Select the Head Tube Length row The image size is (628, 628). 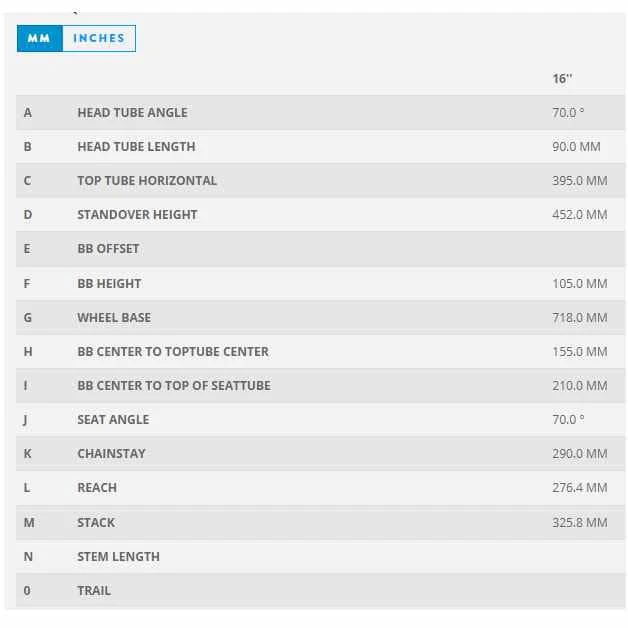point(136,147)
